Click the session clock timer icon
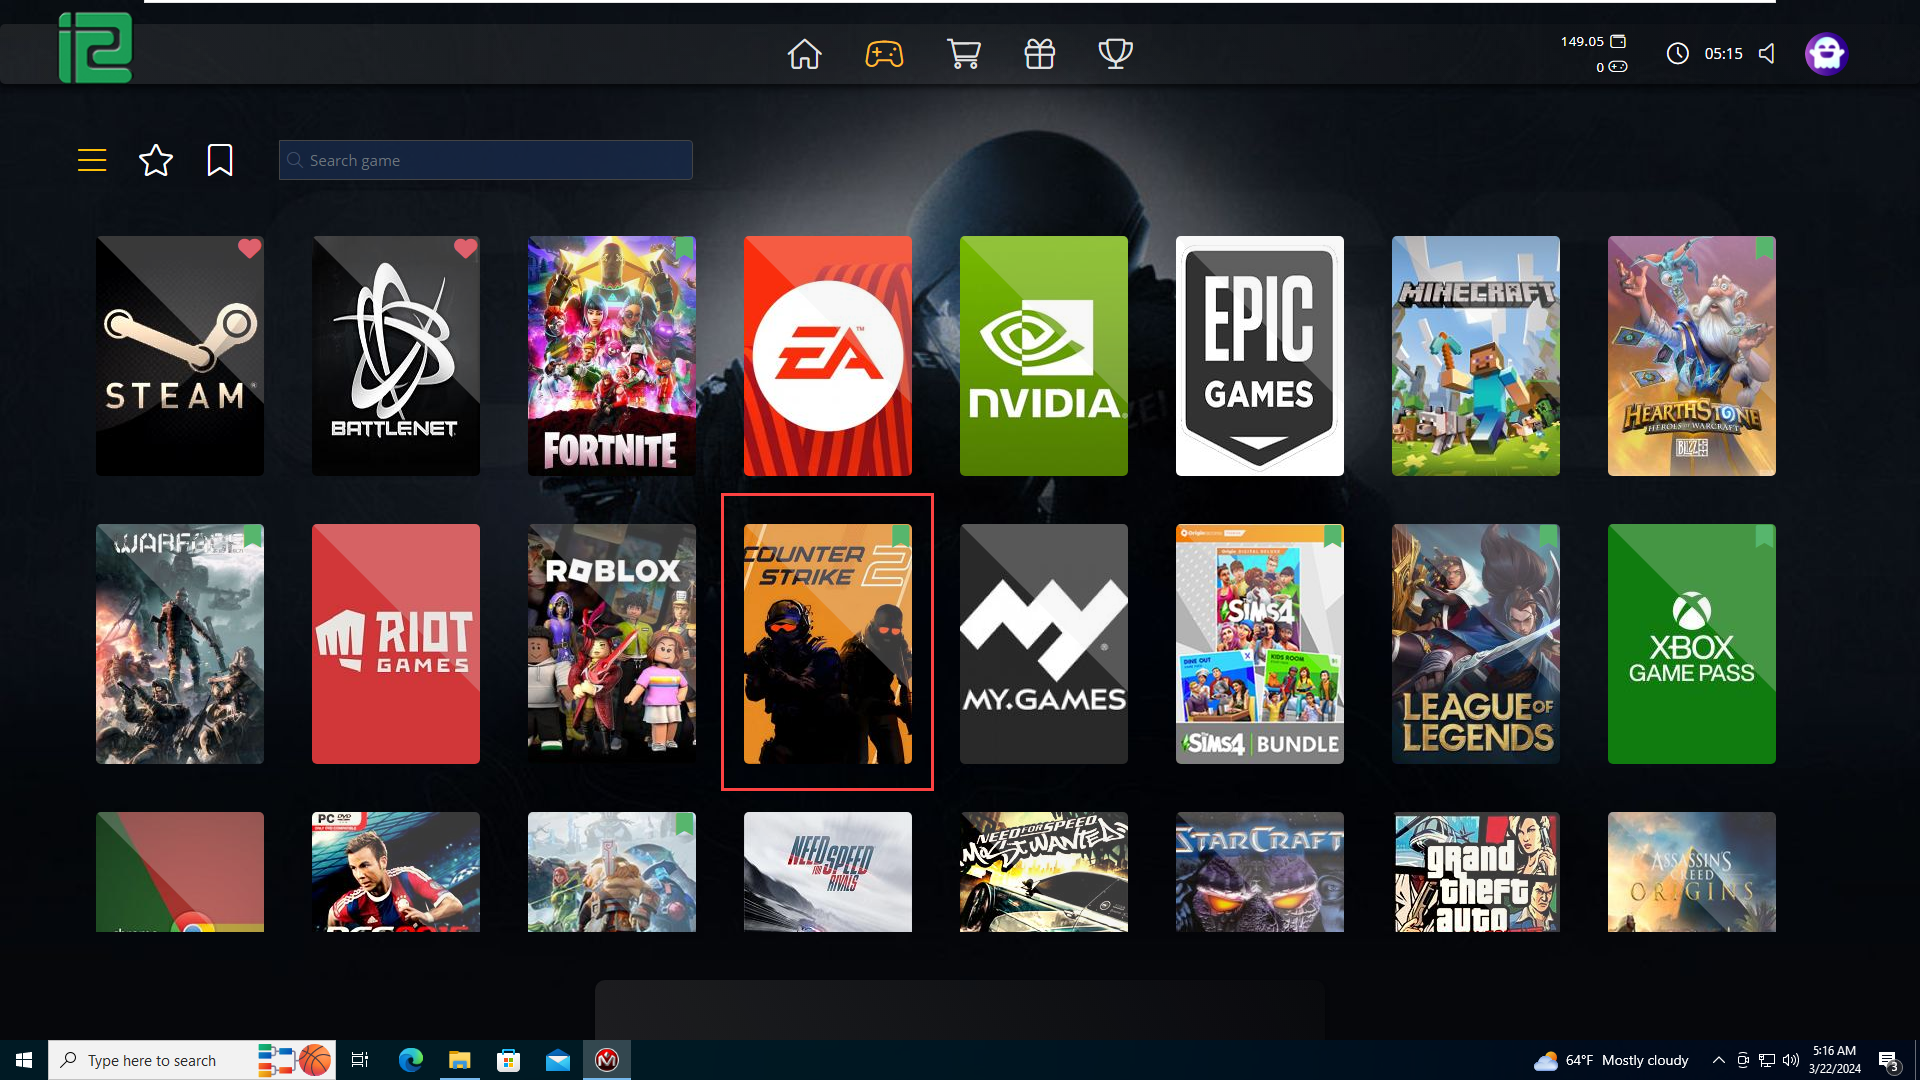 click(x=1678, y=54)
